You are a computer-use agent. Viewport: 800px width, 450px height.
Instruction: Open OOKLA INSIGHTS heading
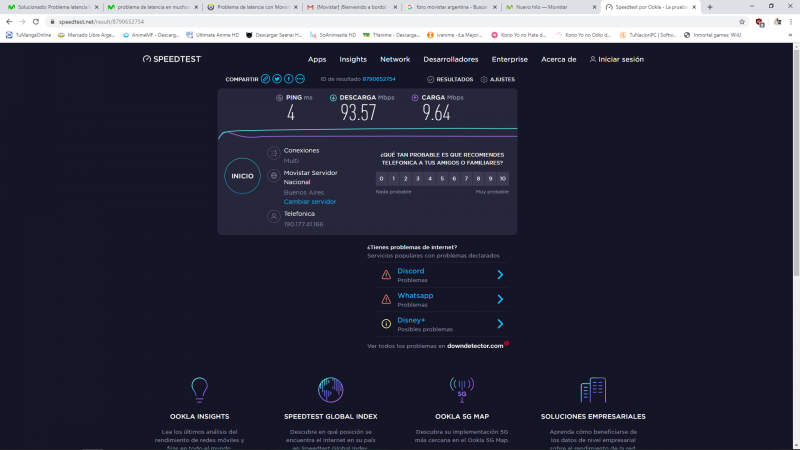pyautogui.click(x=199, y=416)
